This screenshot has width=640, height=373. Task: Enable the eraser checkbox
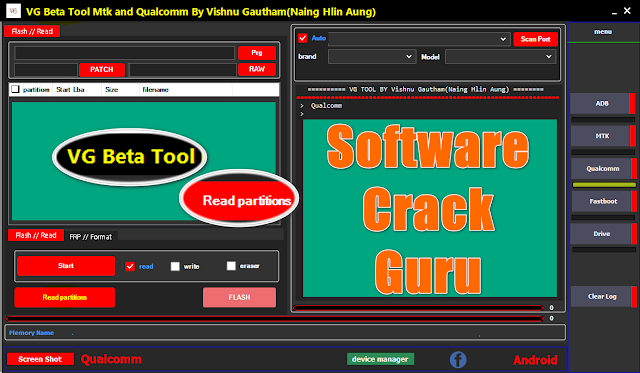tap(231, 266)
